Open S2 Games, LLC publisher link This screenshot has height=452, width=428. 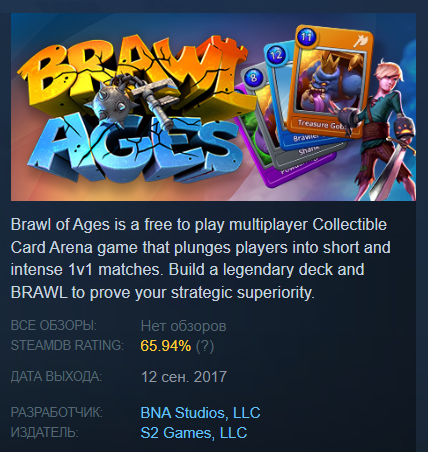(194, 433)
